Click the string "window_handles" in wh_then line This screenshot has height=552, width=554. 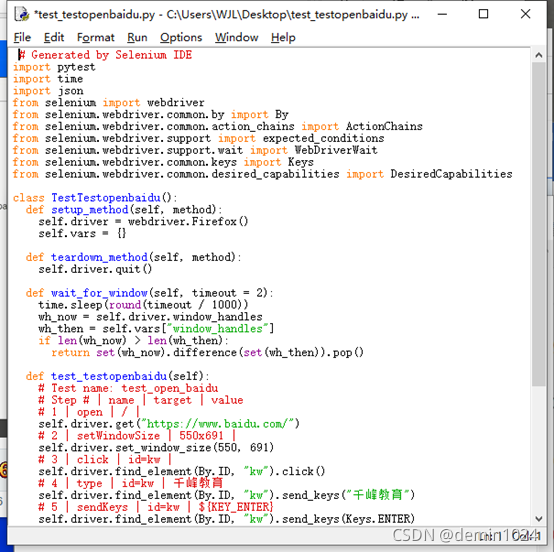(x=218, y=329)
